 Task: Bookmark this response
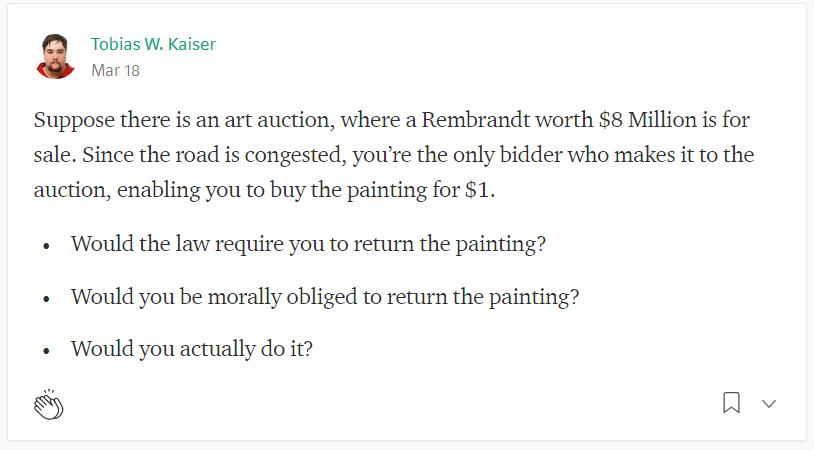pyautogui.click(x=731, y=403)
